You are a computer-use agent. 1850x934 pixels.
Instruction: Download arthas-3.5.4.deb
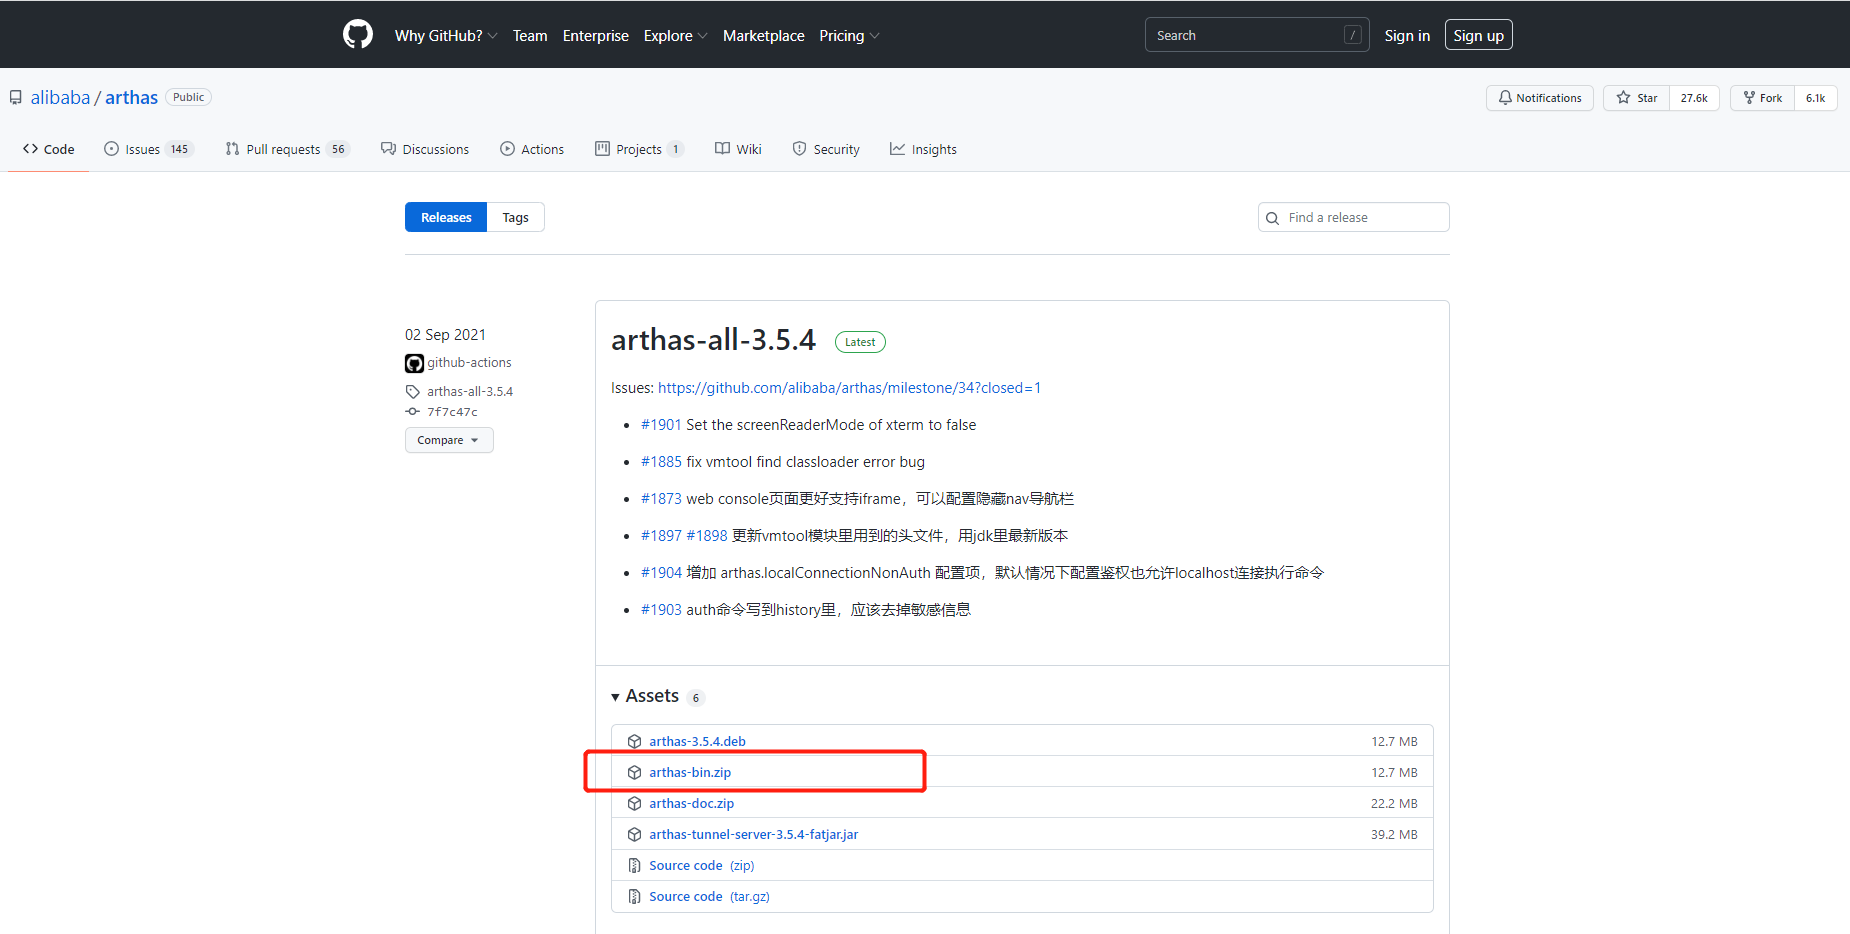click(697, 741)
